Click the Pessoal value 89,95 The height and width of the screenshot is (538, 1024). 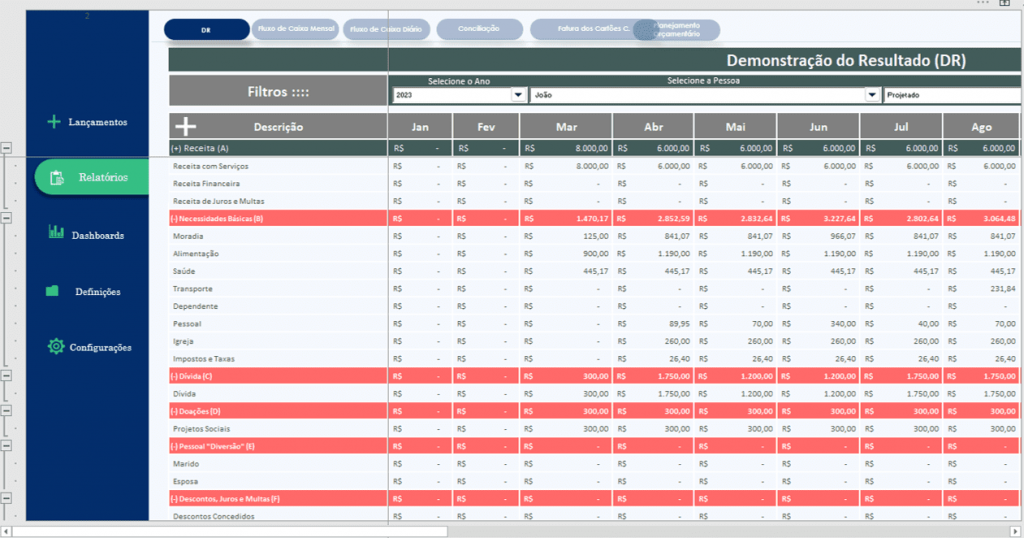pyautogui.click(x=653, y=323)
